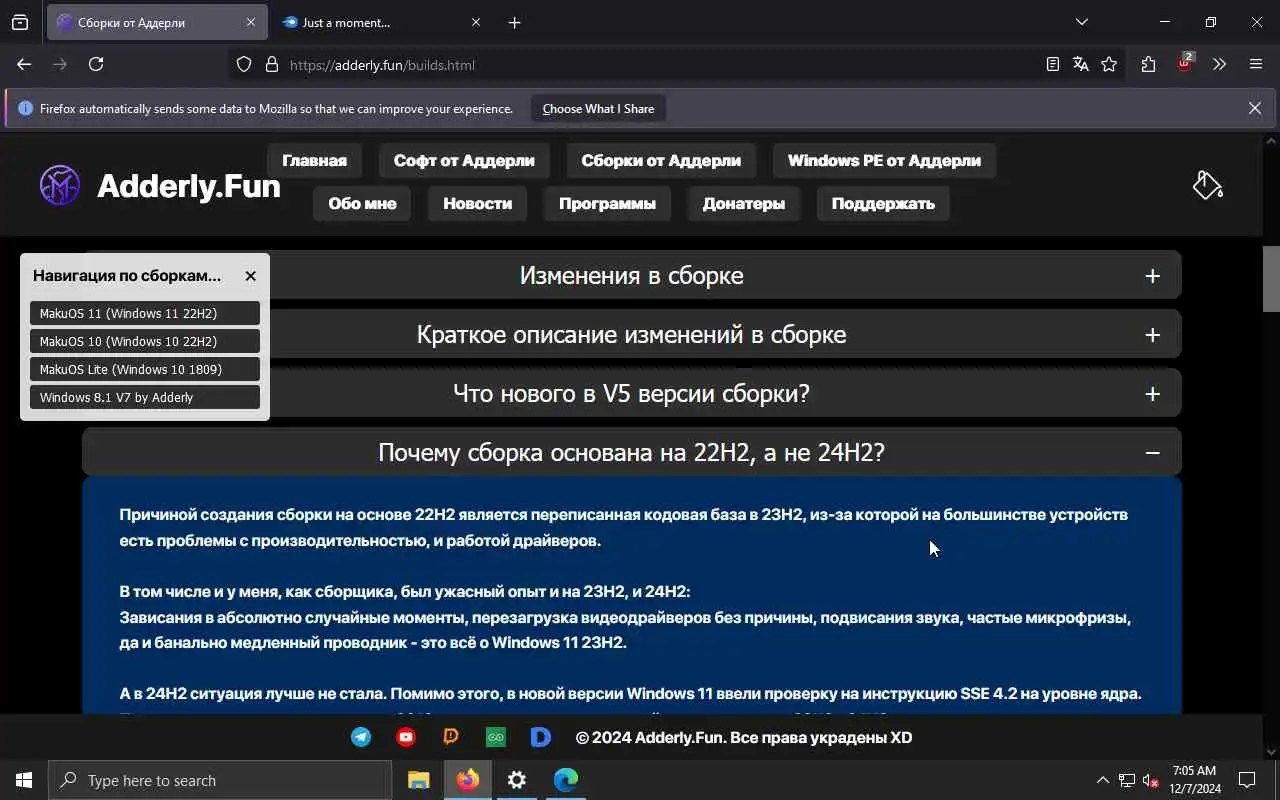Open the Windows Start menu

(x=24, y=780)
